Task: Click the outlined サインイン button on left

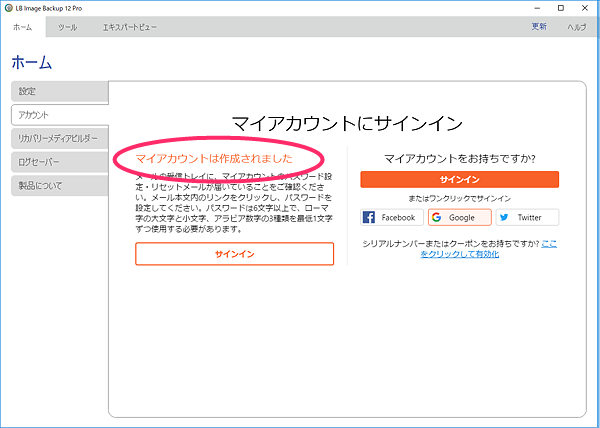Action: coord(235,254)
